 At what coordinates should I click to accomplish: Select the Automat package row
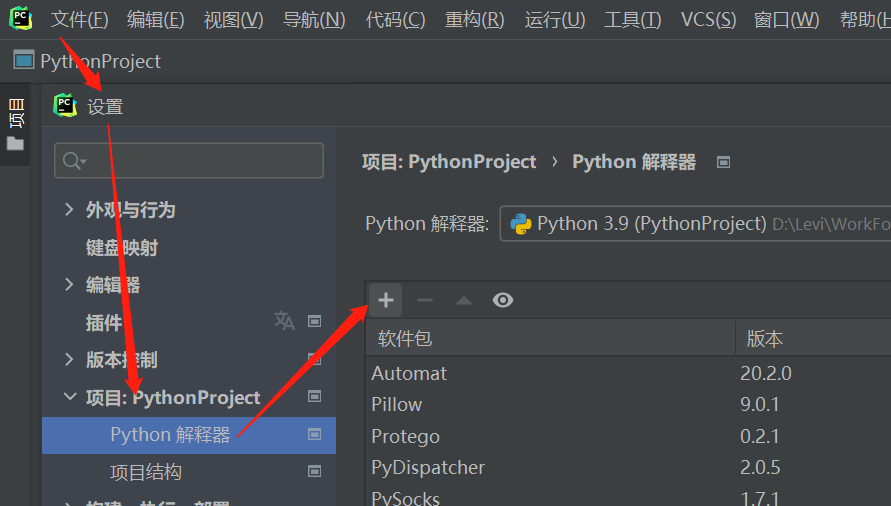click(628, 374)
